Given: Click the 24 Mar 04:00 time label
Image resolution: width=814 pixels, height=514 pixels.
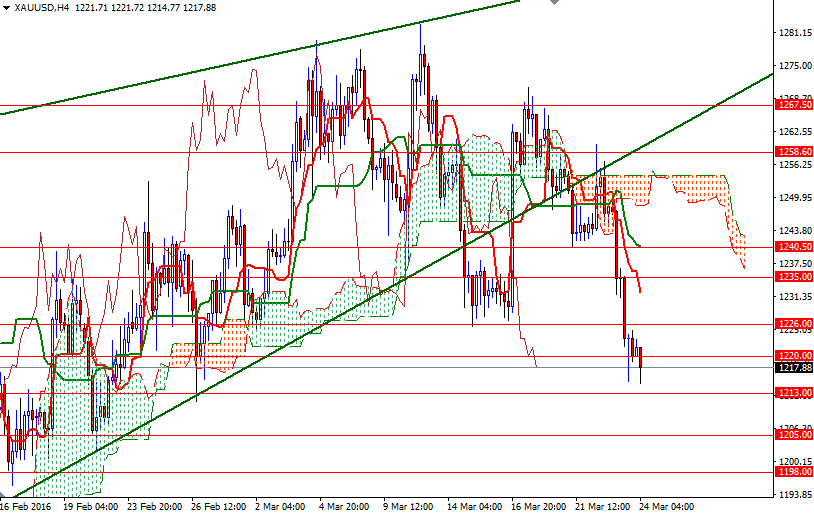Looking at the screenshot, I should (x=668, y=506).
